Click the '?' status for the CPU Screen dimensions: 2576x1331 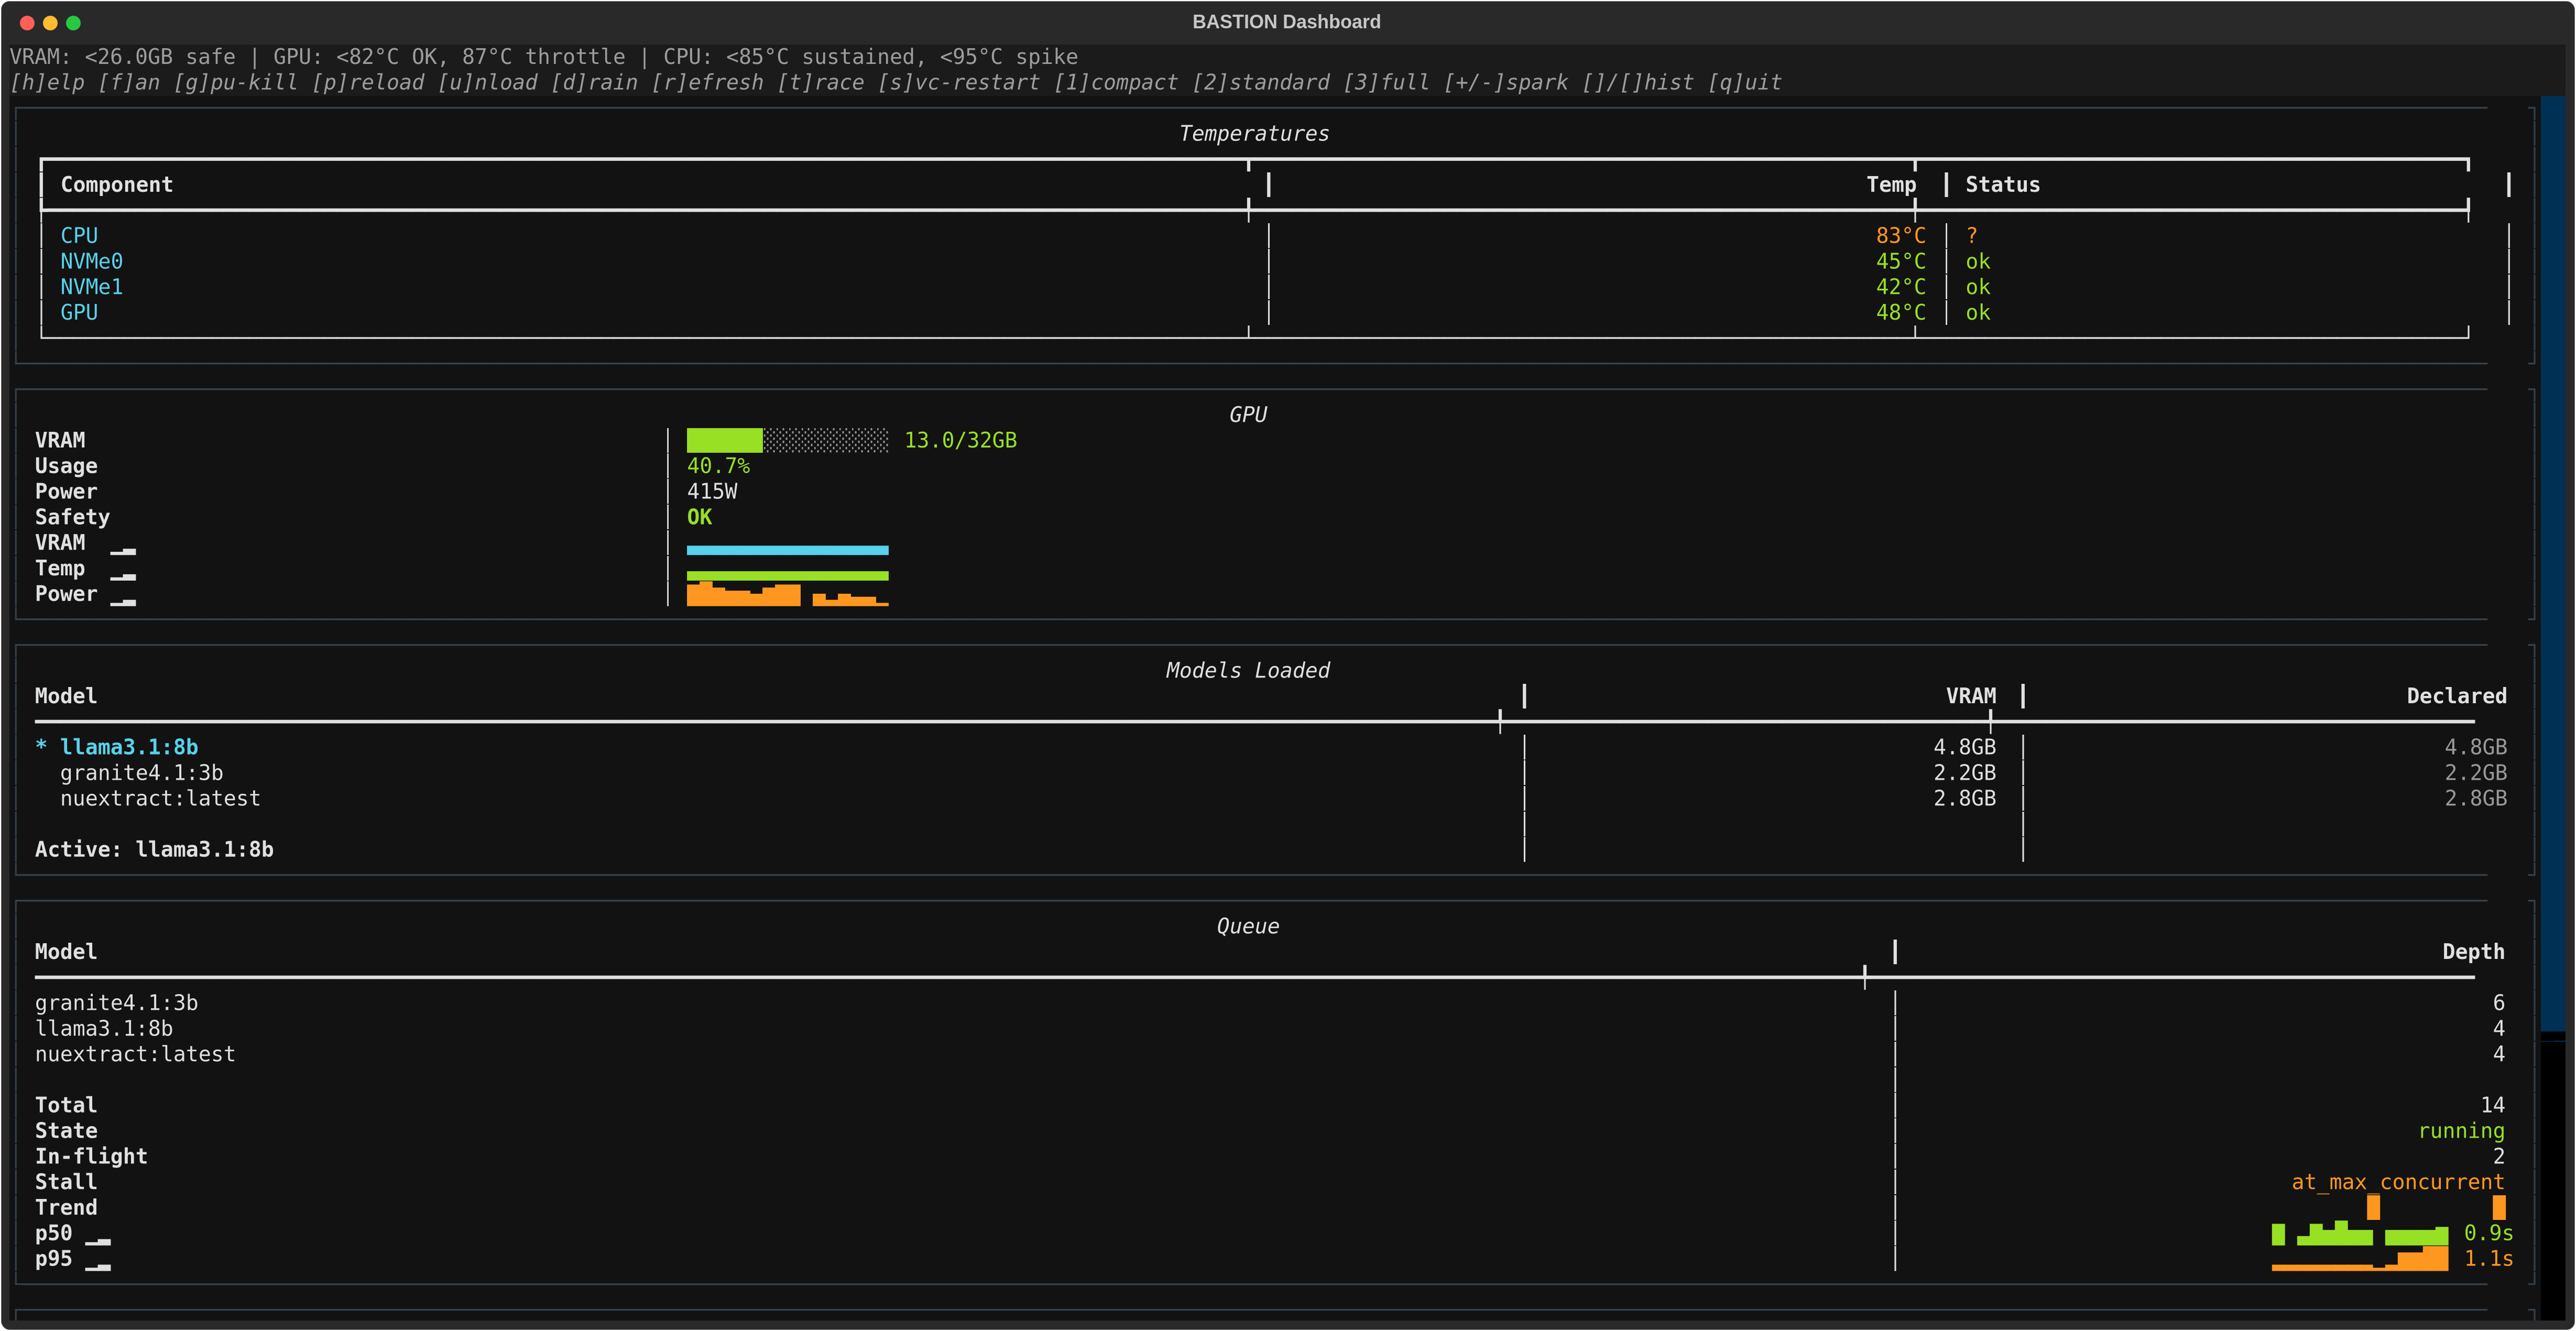[1971, 236]
